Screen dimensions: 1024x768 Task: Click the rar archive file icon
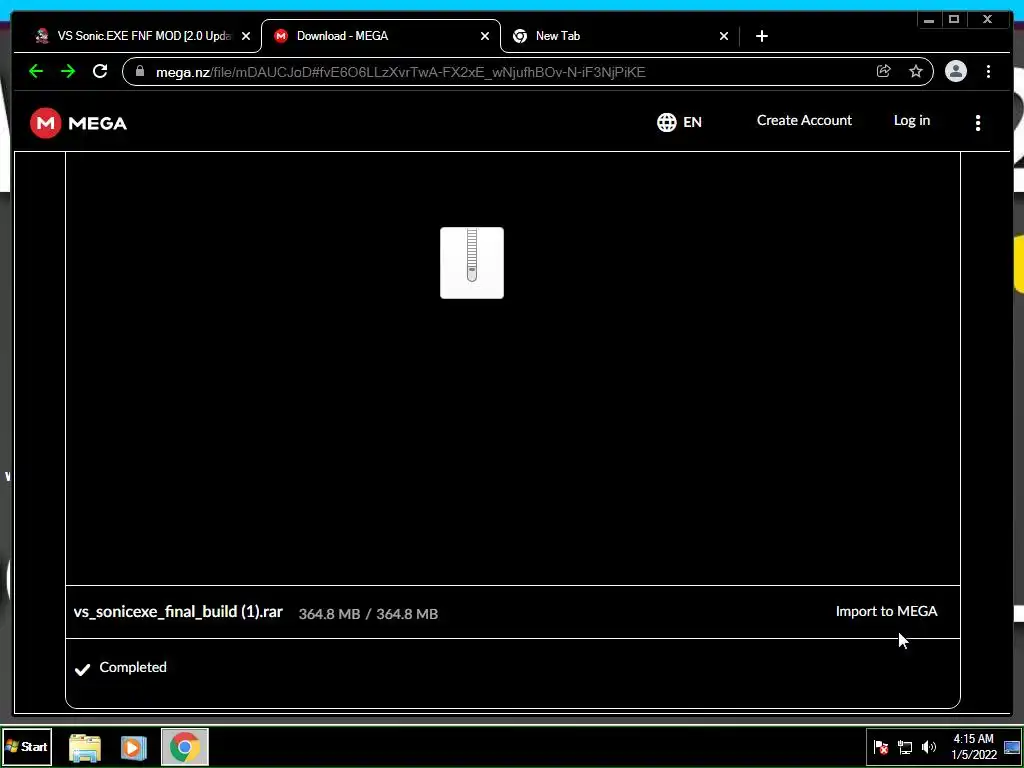472,263
